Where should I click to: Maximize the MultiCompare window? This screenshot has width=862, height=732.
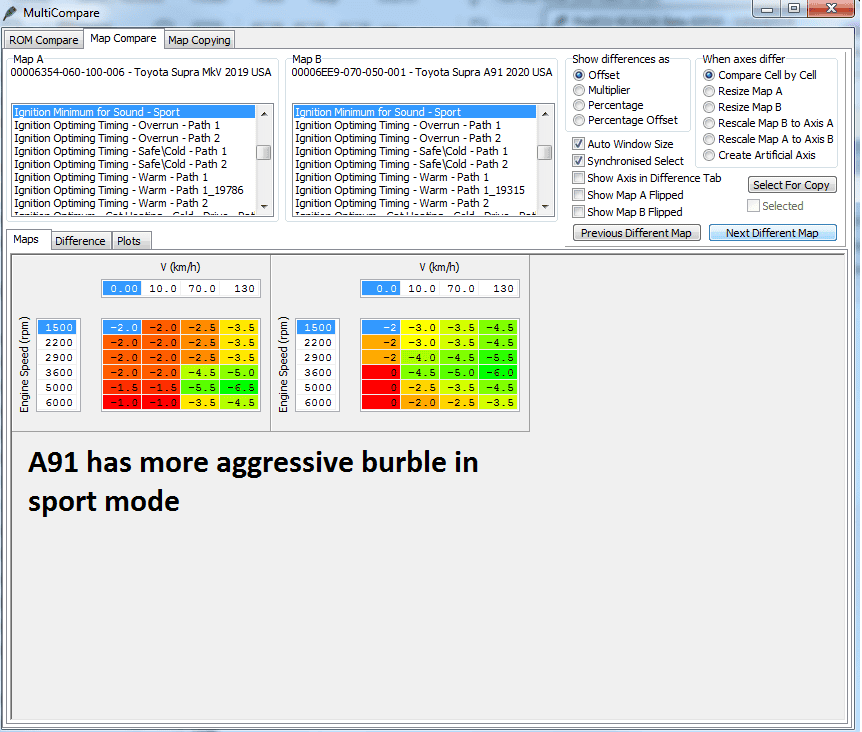coord(794,9)
